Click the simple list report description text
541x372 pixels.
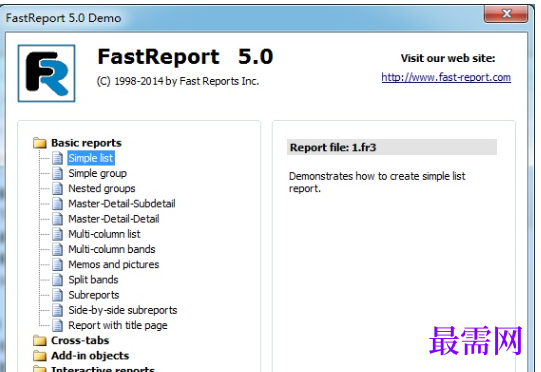377,182
